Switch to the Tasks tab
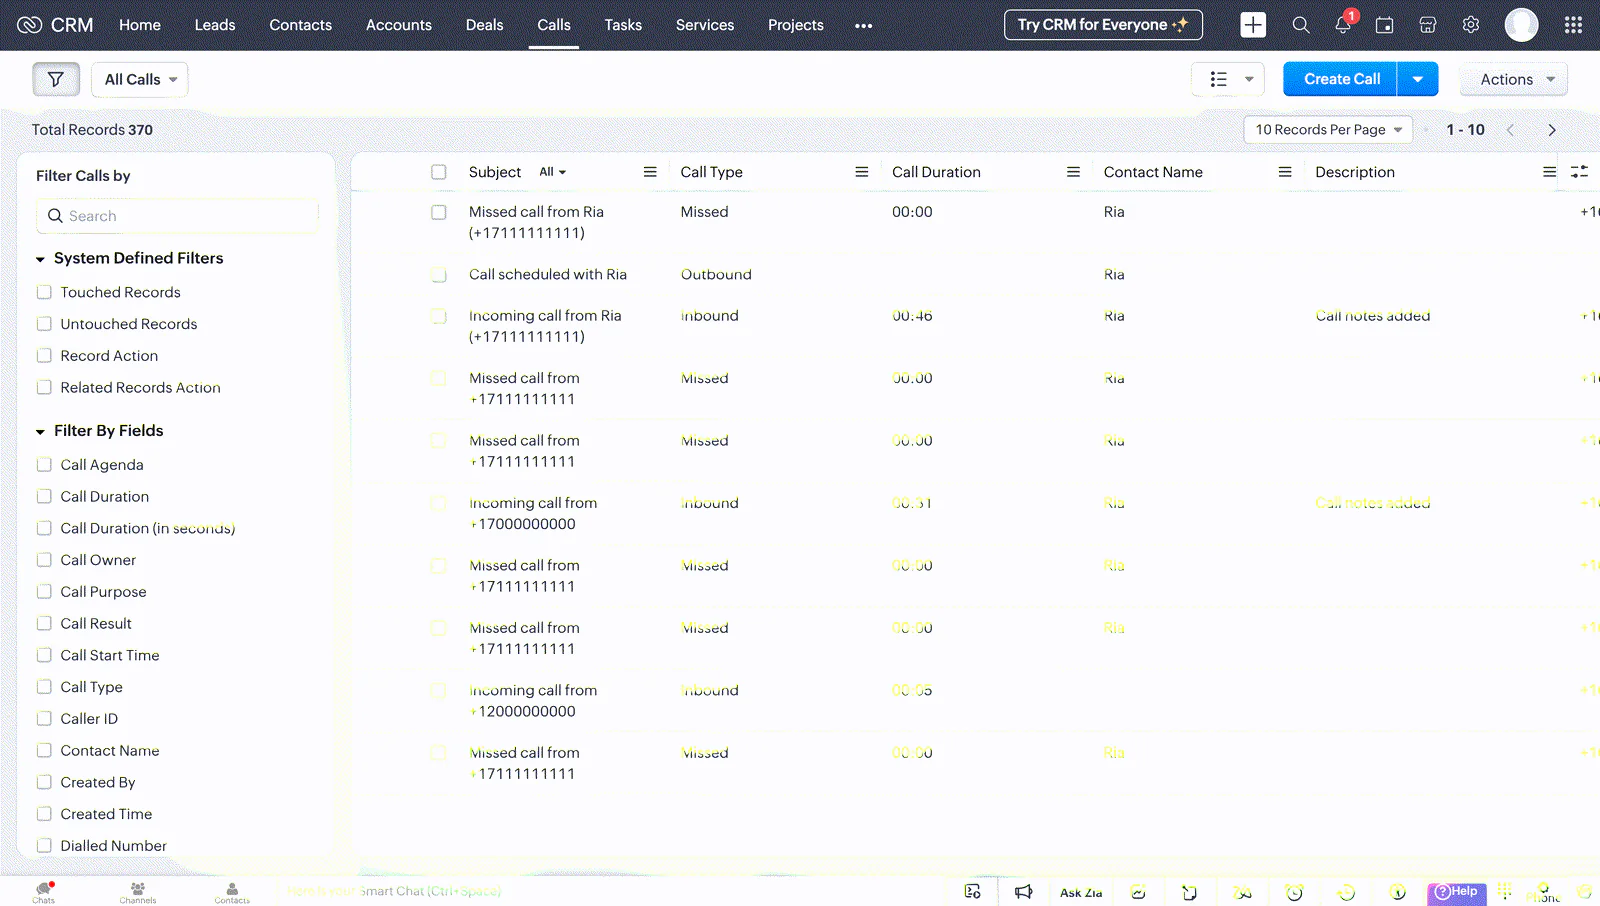 click(623, 25)
